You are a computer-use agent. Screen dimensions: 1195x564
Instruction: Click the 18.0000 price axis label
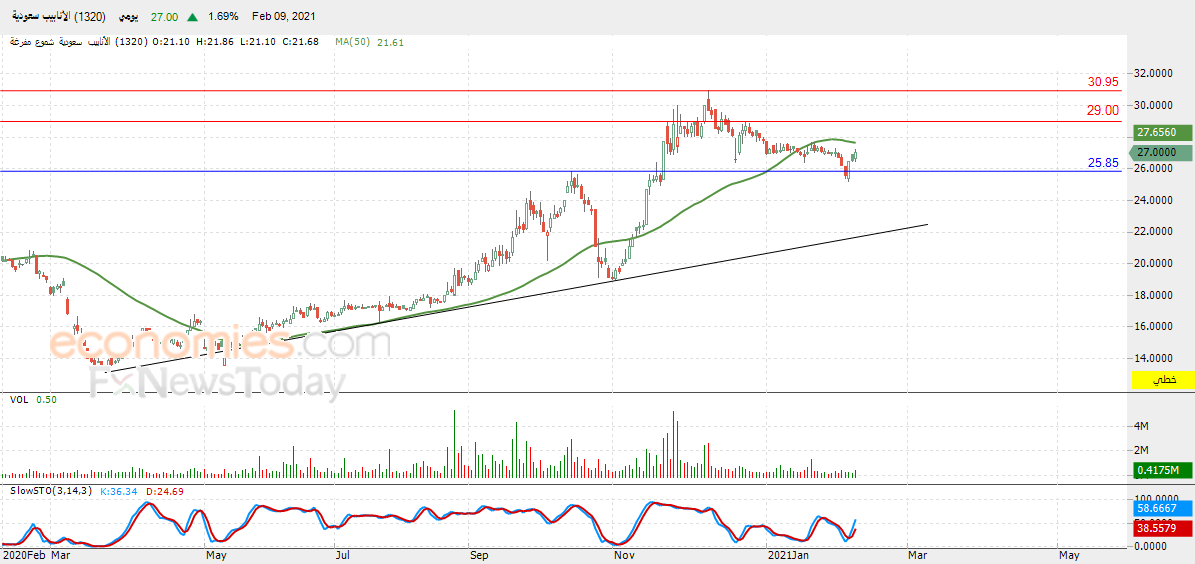[x=1155, y=294]
